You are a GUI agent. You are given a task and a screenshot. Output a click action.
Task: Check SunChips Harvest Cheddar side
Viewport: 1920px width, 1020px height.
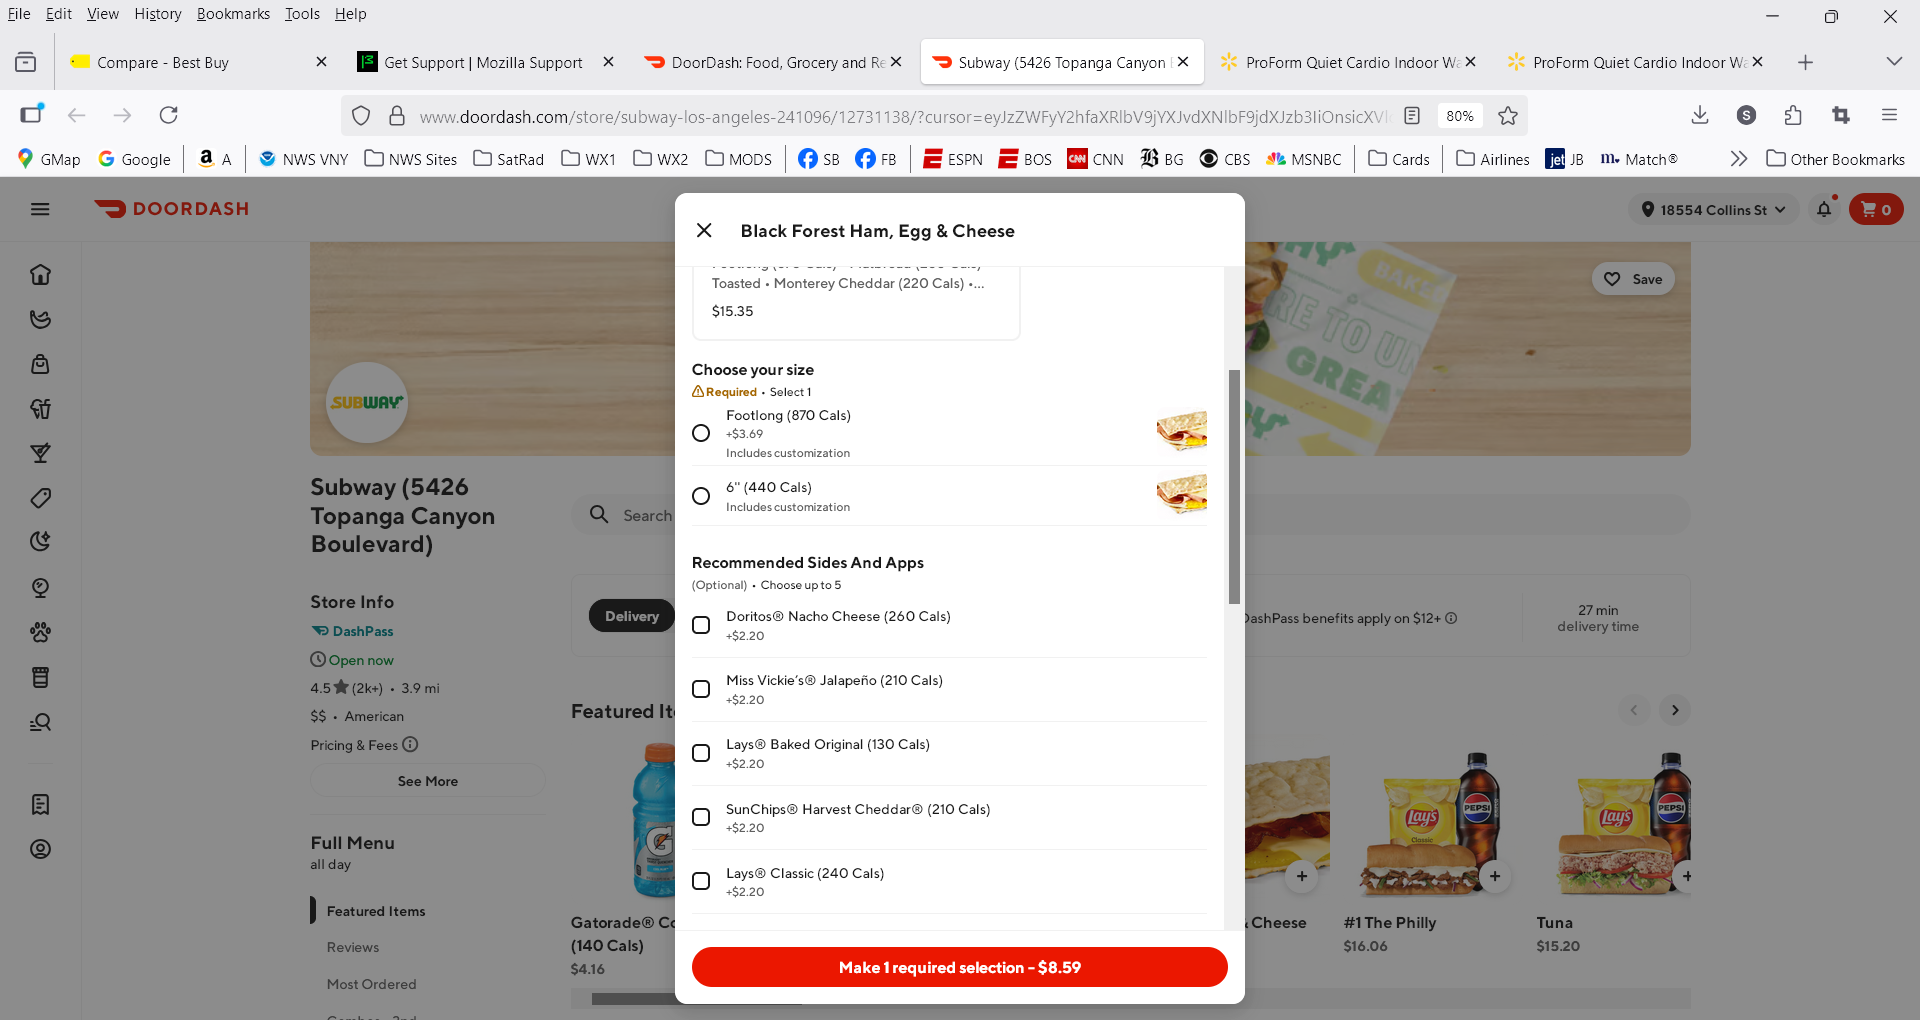pyautogui.click(x=701, y=817)
